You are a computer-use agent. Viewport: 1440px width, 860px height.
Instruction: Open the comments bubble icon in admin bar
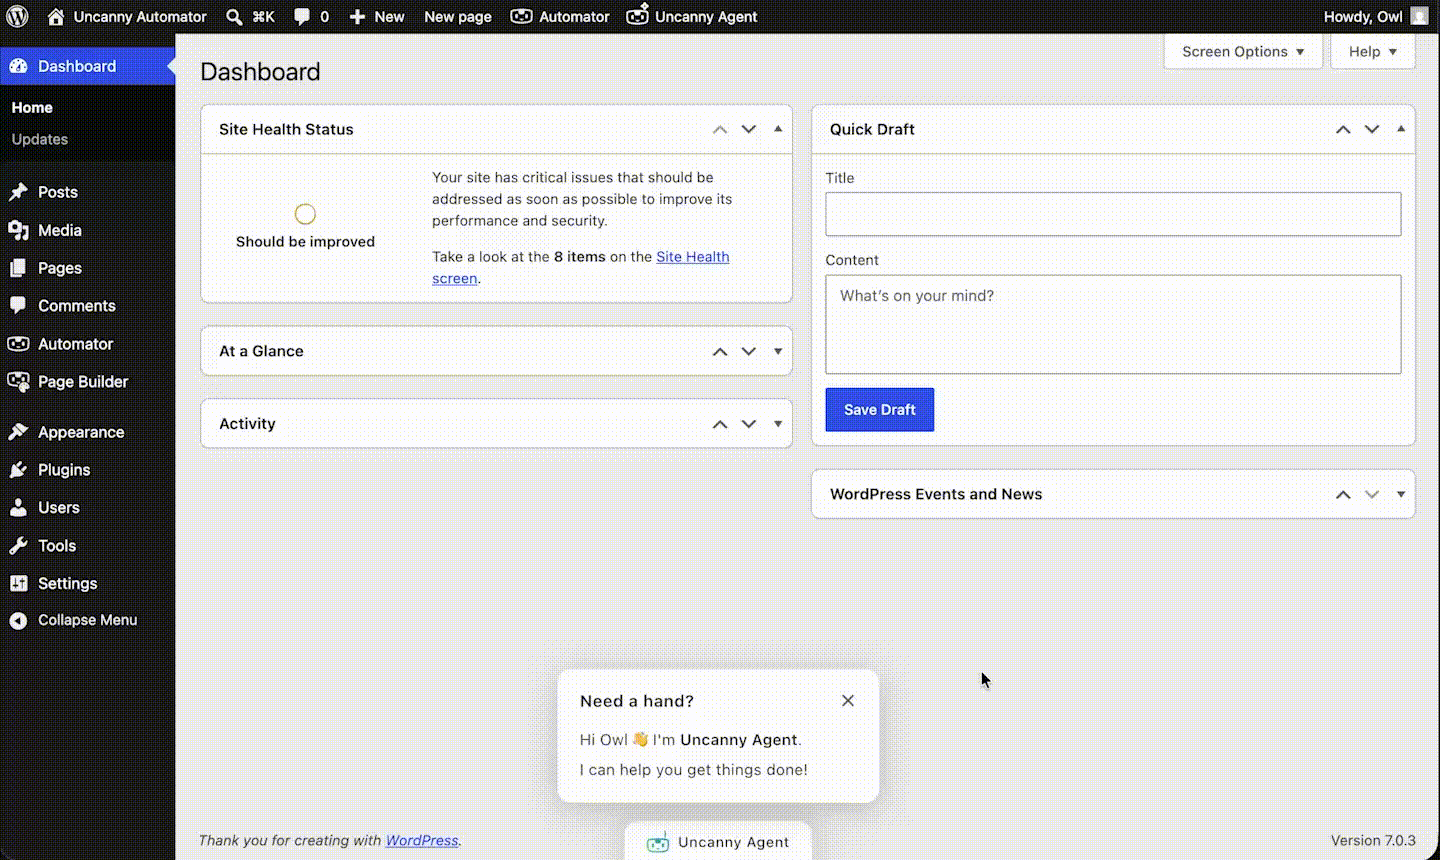tap(302, 16)
